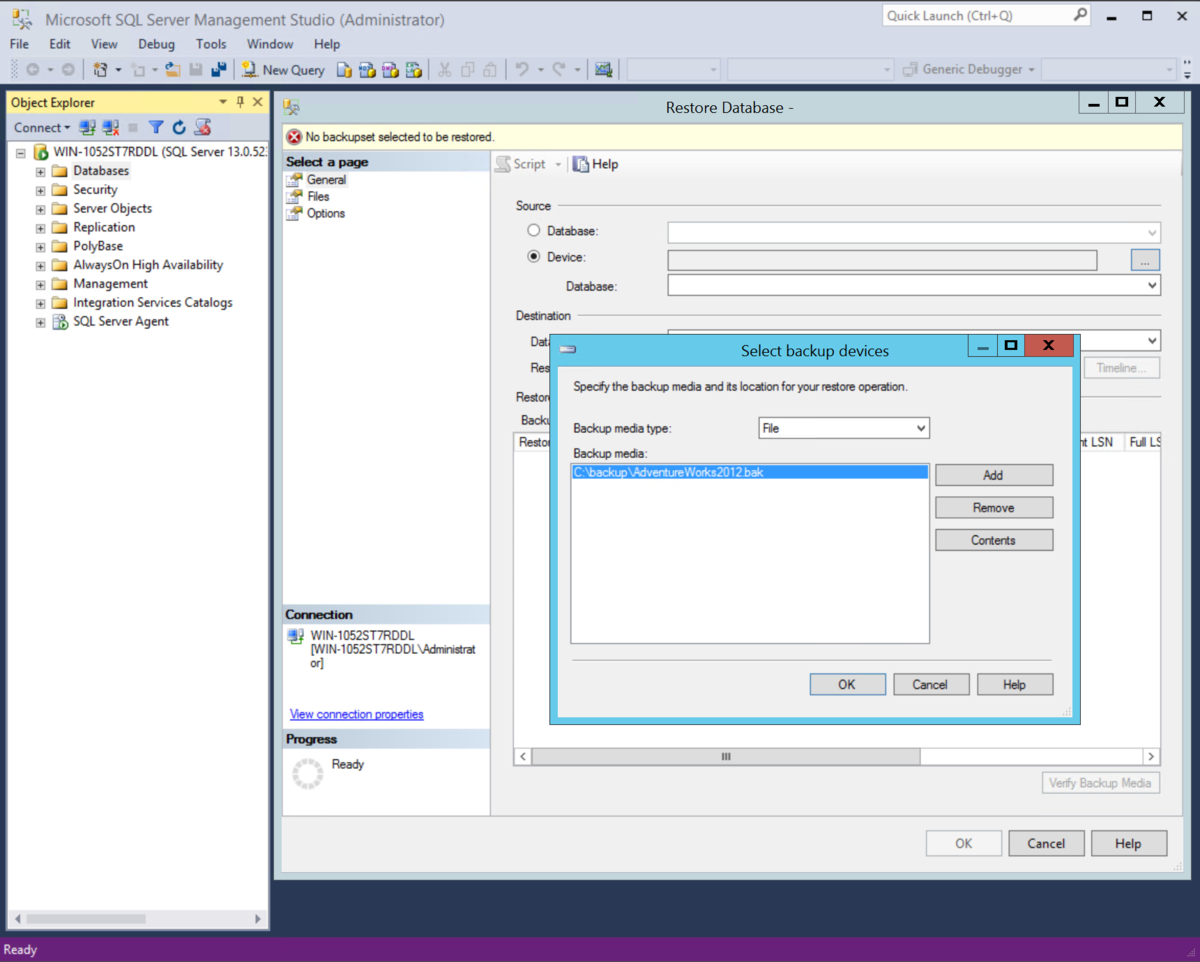1200x962 pixels.
Task: Select the Files page in Restore Database
Action: coord(318,197)
